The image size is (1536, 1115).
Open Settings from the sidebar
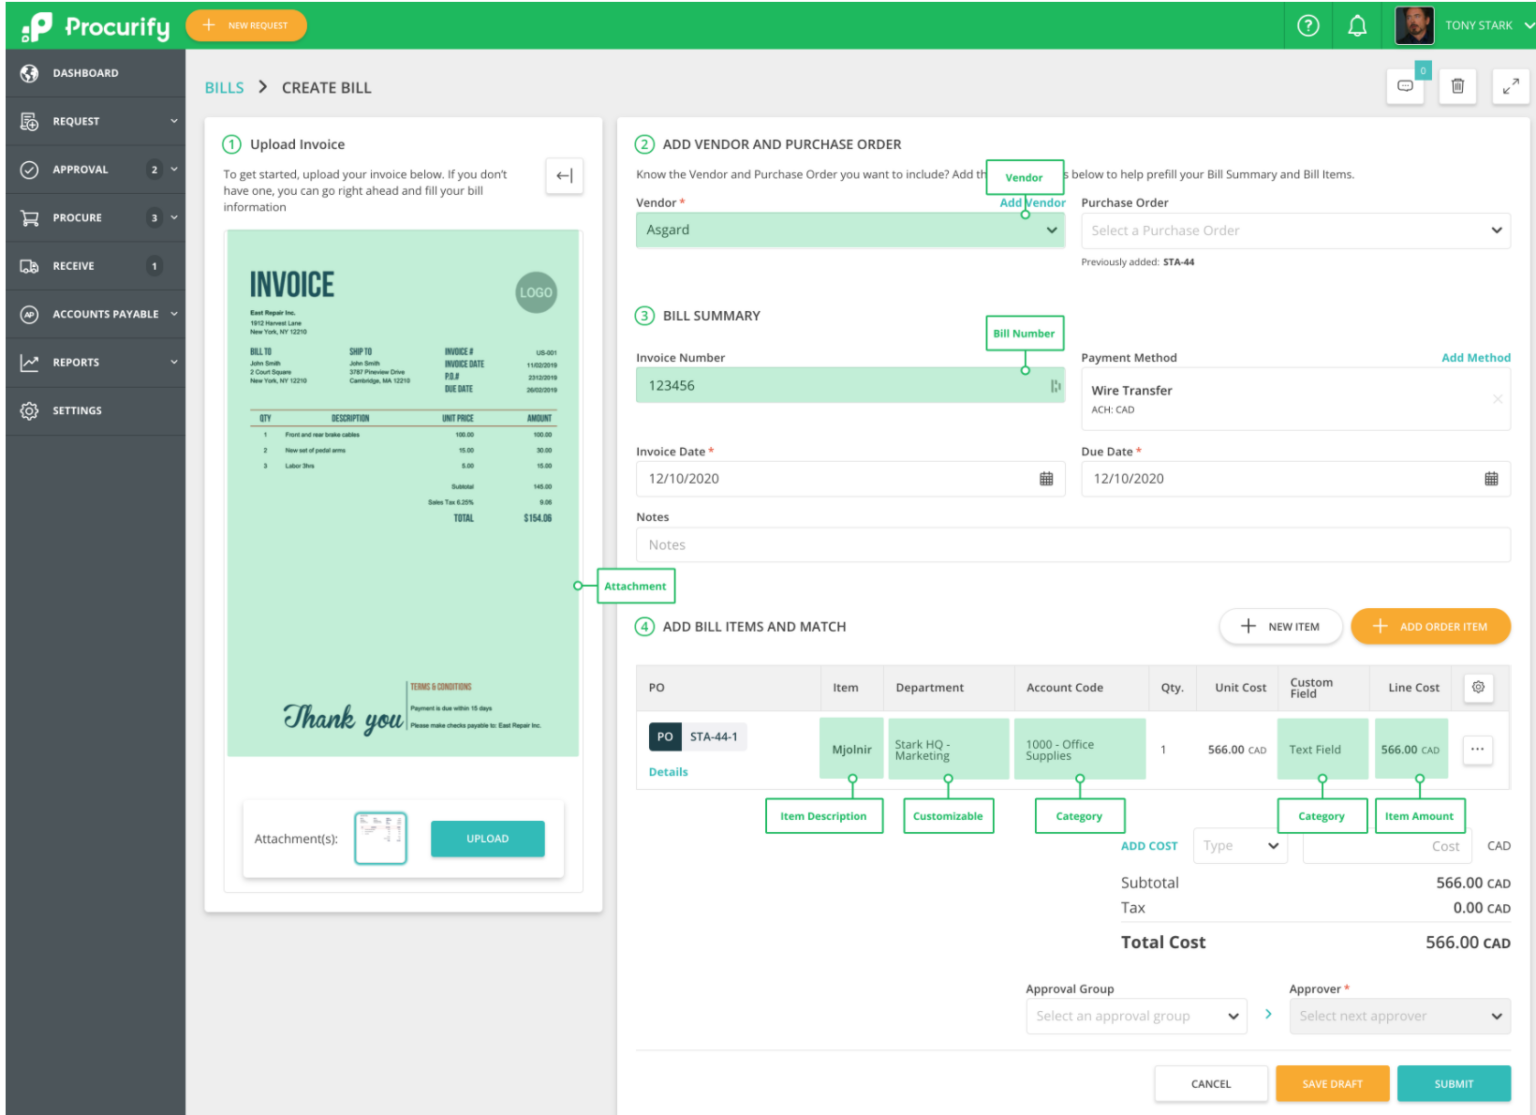(x=77, y=410)
